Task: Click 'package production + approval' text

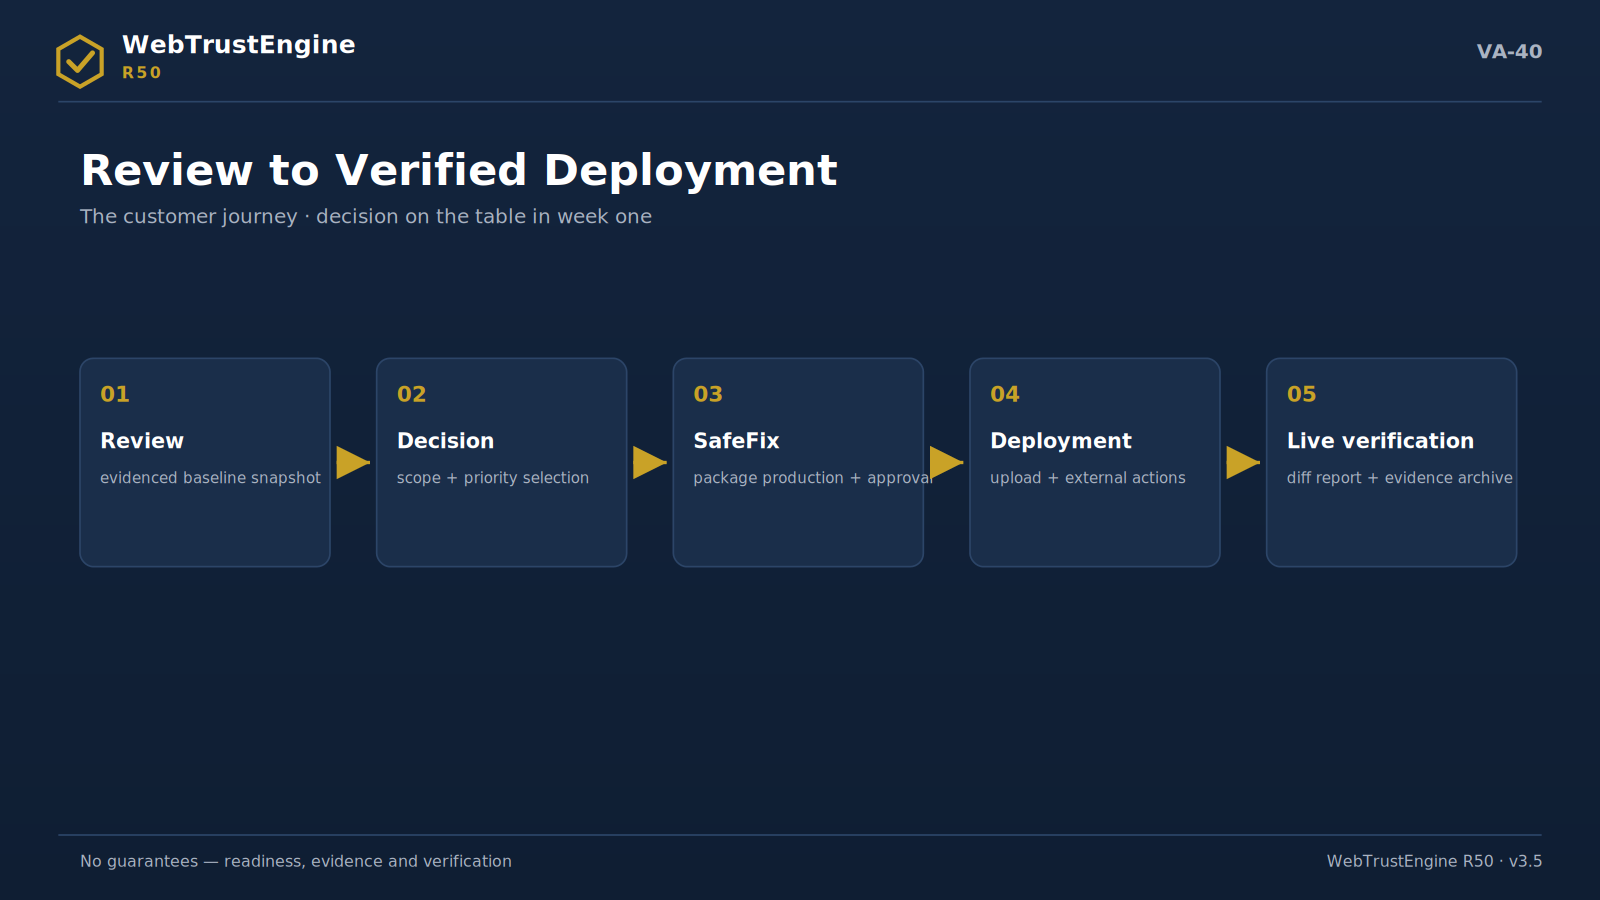Action: [x=813, y=478]
